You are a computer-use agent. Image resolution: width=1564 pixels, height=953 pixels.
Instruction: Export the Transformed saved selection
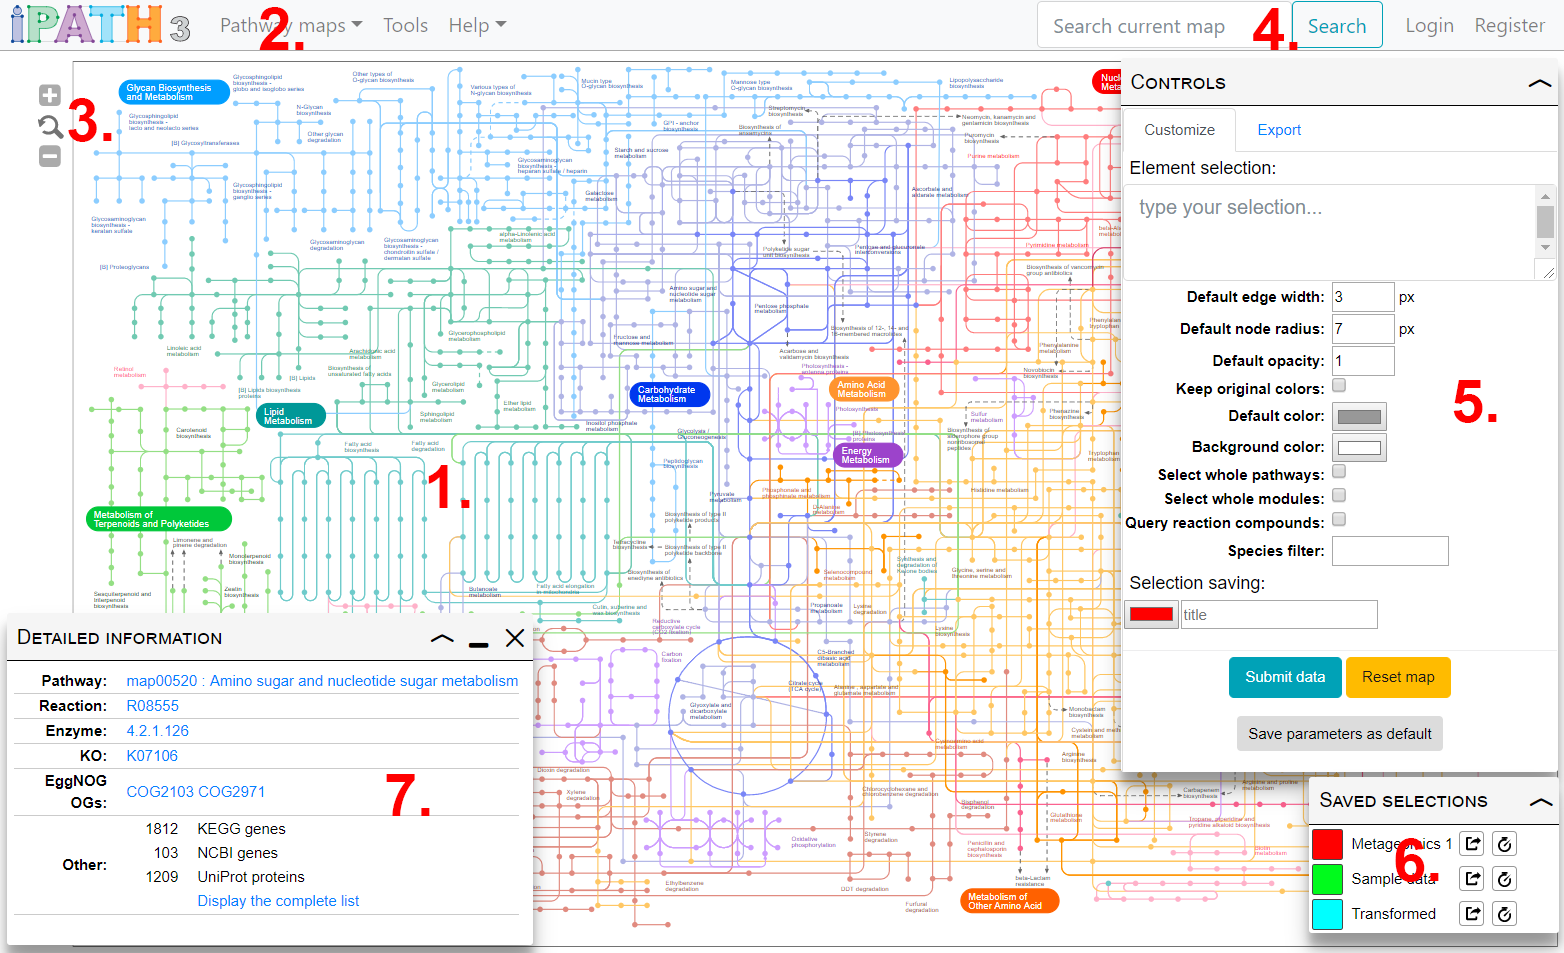point(1471,913)
